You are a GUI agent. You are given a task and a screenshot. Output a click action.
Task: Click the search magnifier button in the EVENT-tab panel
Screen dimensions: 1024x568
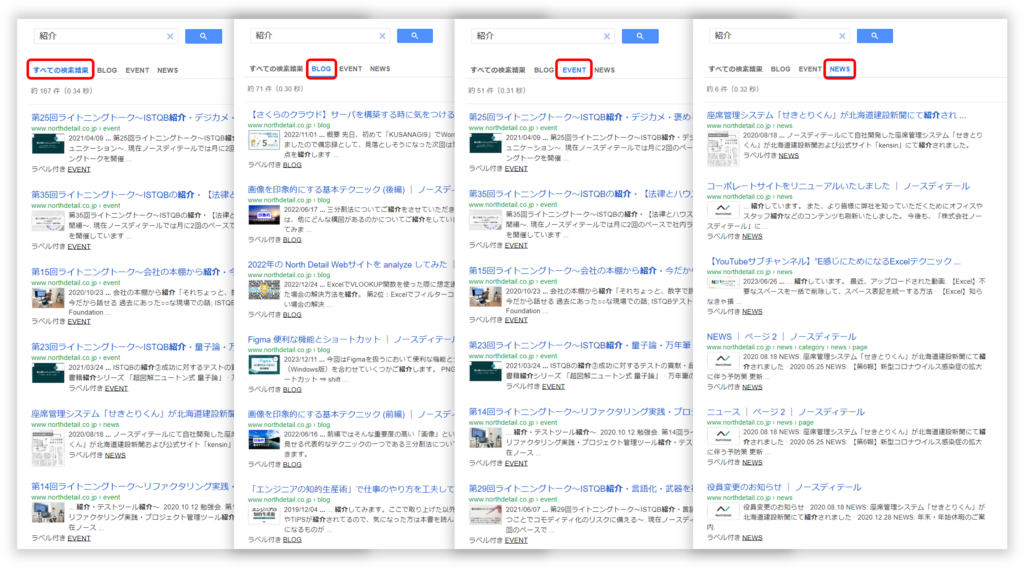(640, 37)
